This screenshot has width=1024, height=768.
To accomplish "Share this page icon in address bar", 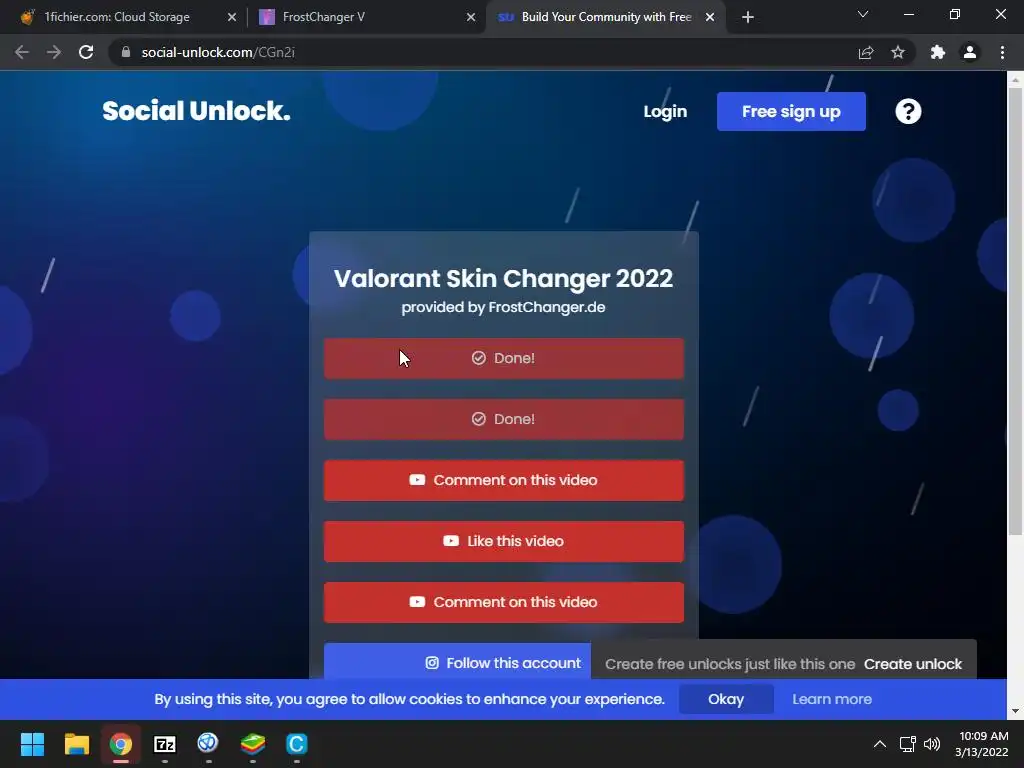I will pyautogui.click(x=866, y=52).
